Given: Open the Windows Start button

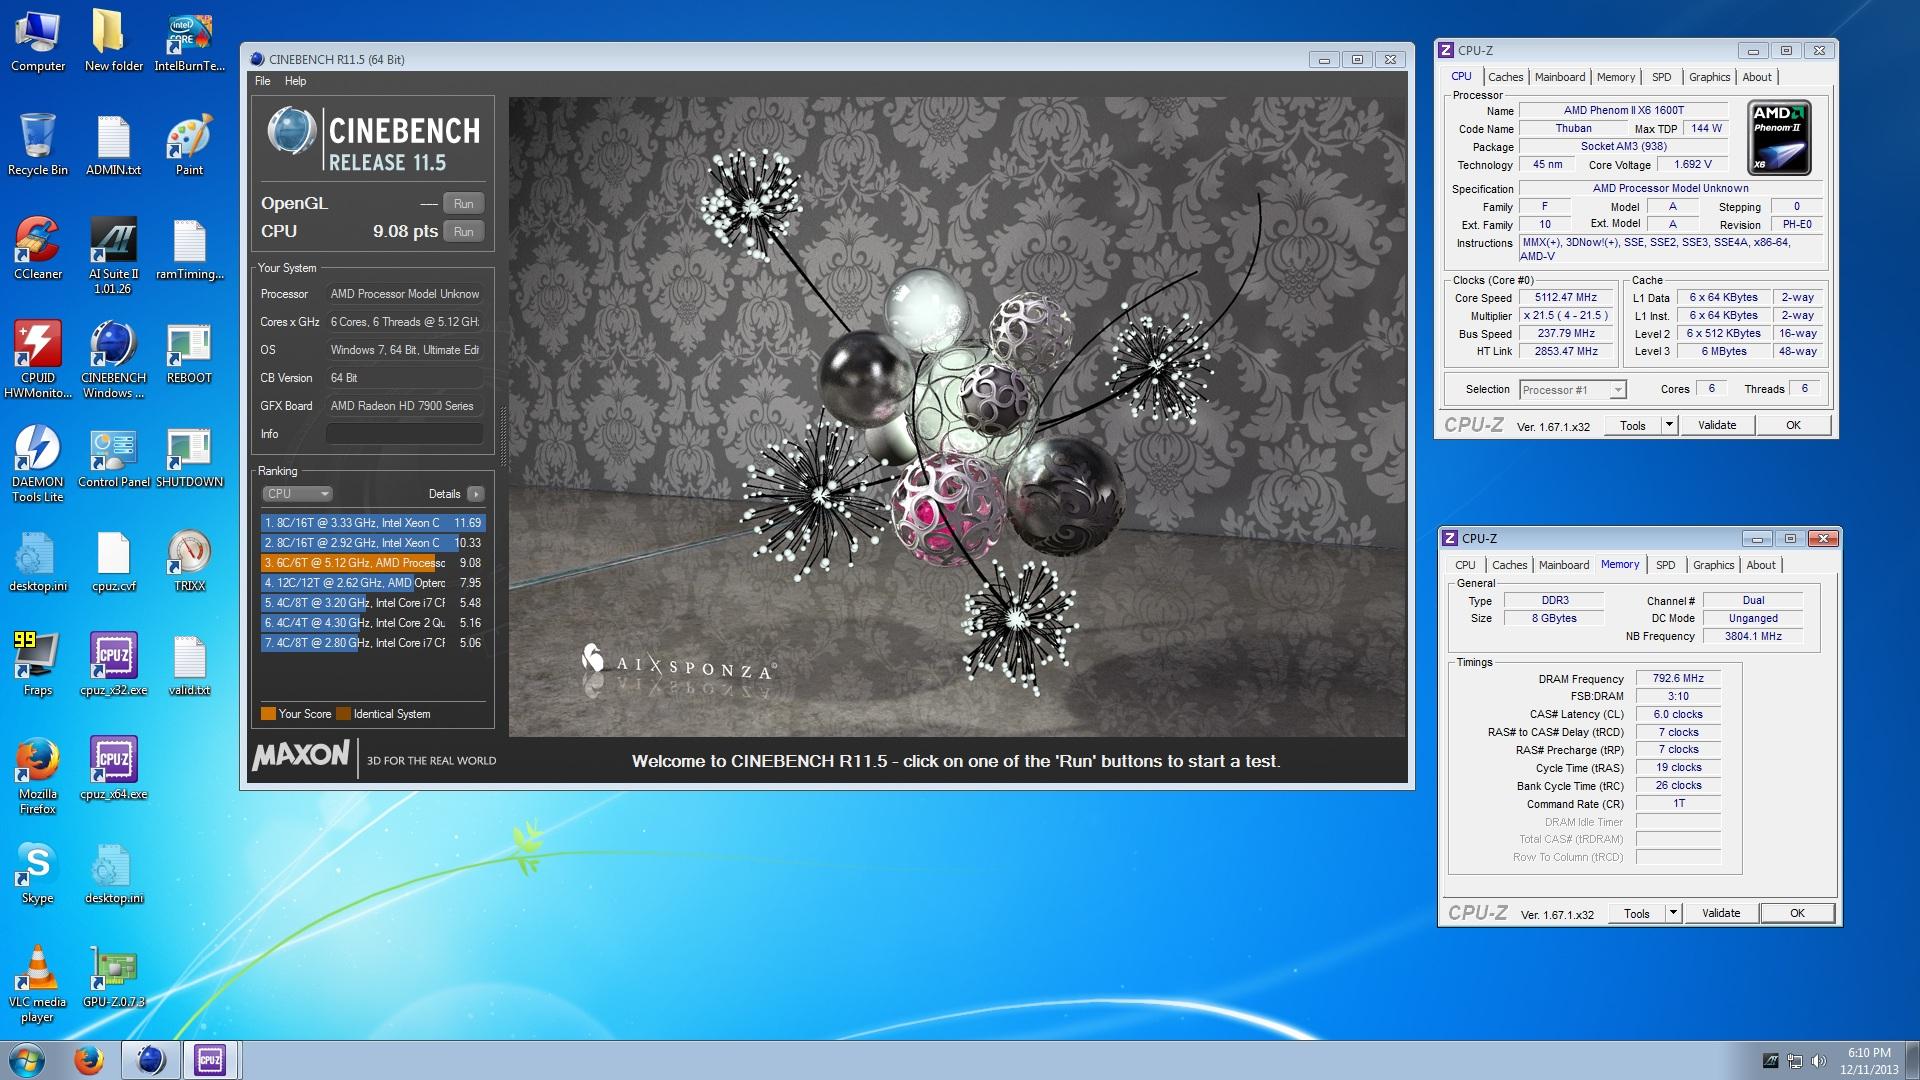Looking at the screenshot, I should click(x=27, y=1060).
